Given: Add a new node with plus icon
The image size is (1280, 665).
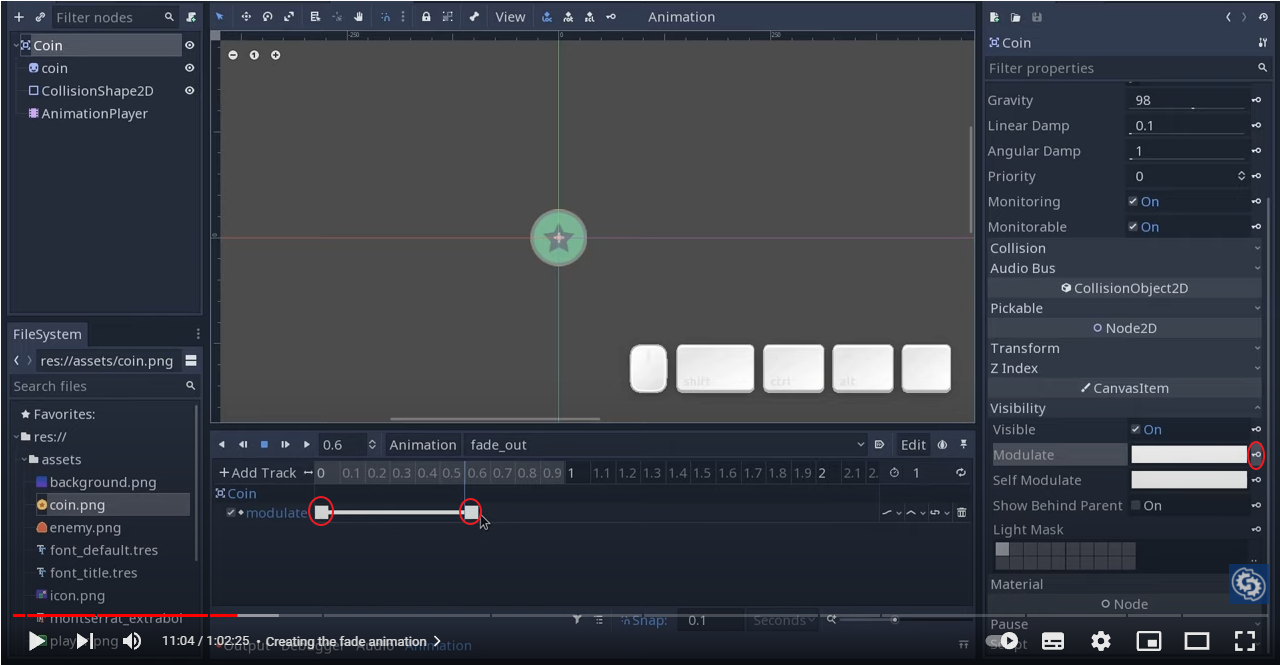Looking at the screenshot, I should tap(19, 17).
